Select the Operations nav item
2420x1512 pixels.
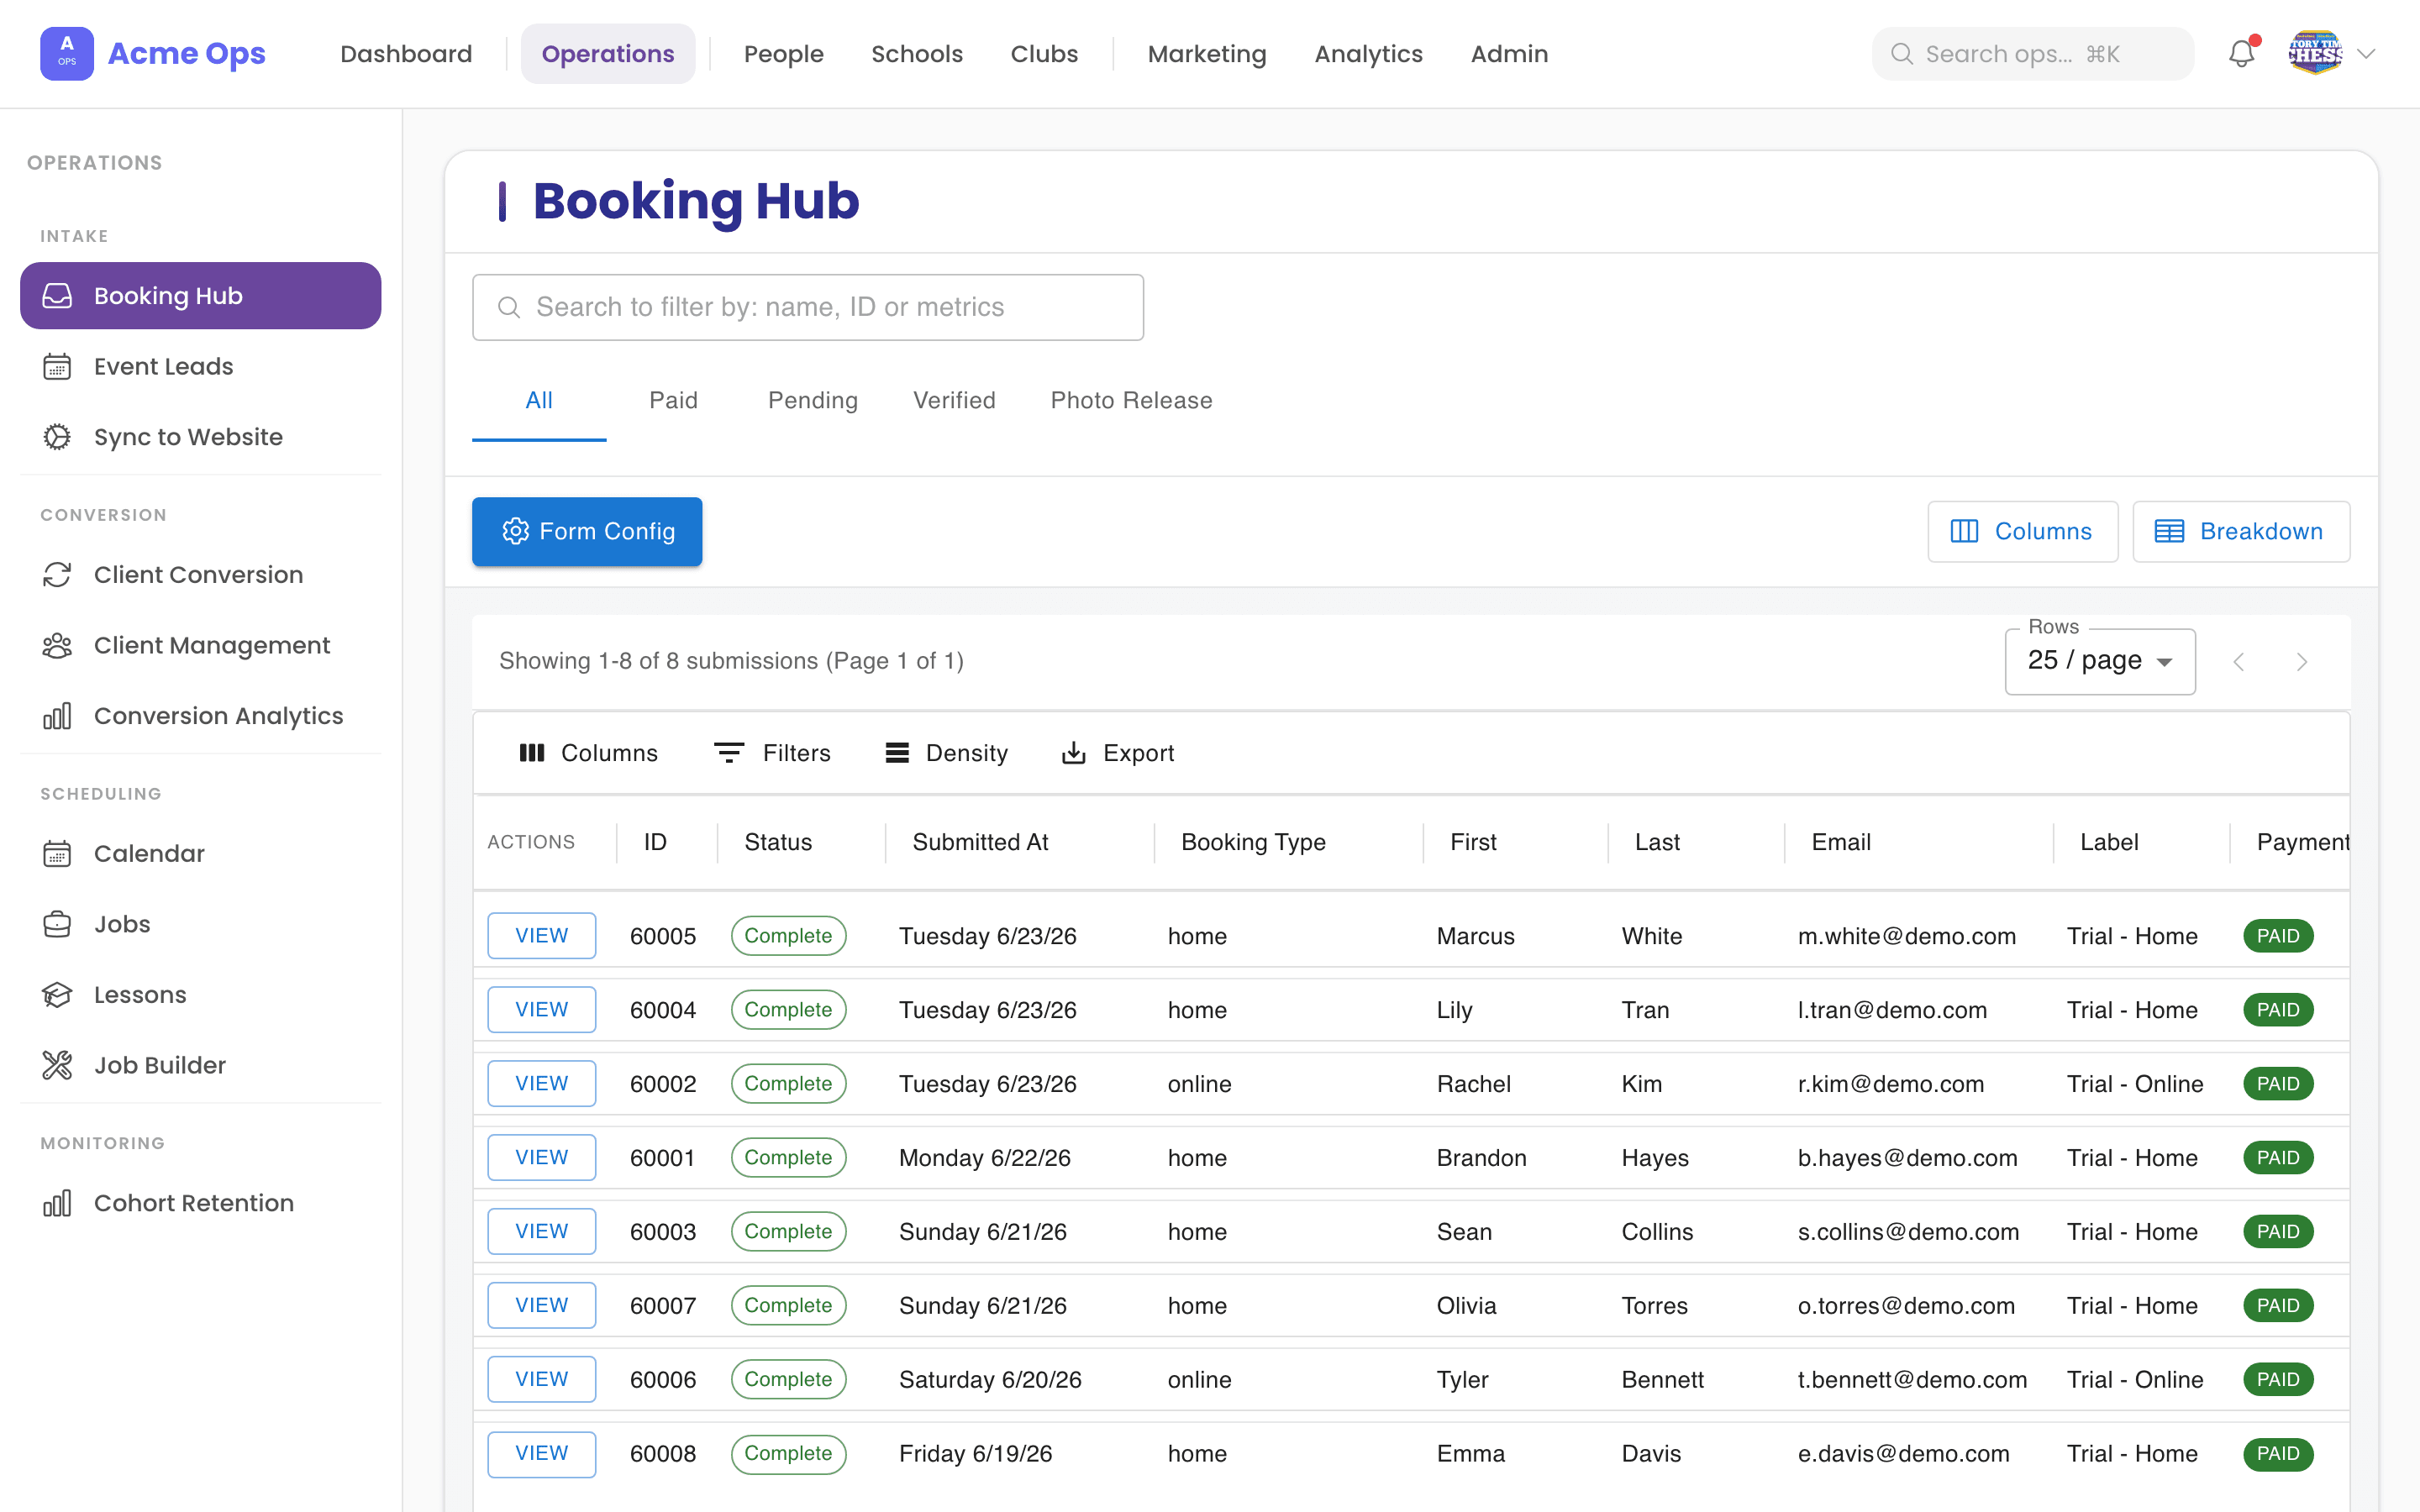[608, 54]
